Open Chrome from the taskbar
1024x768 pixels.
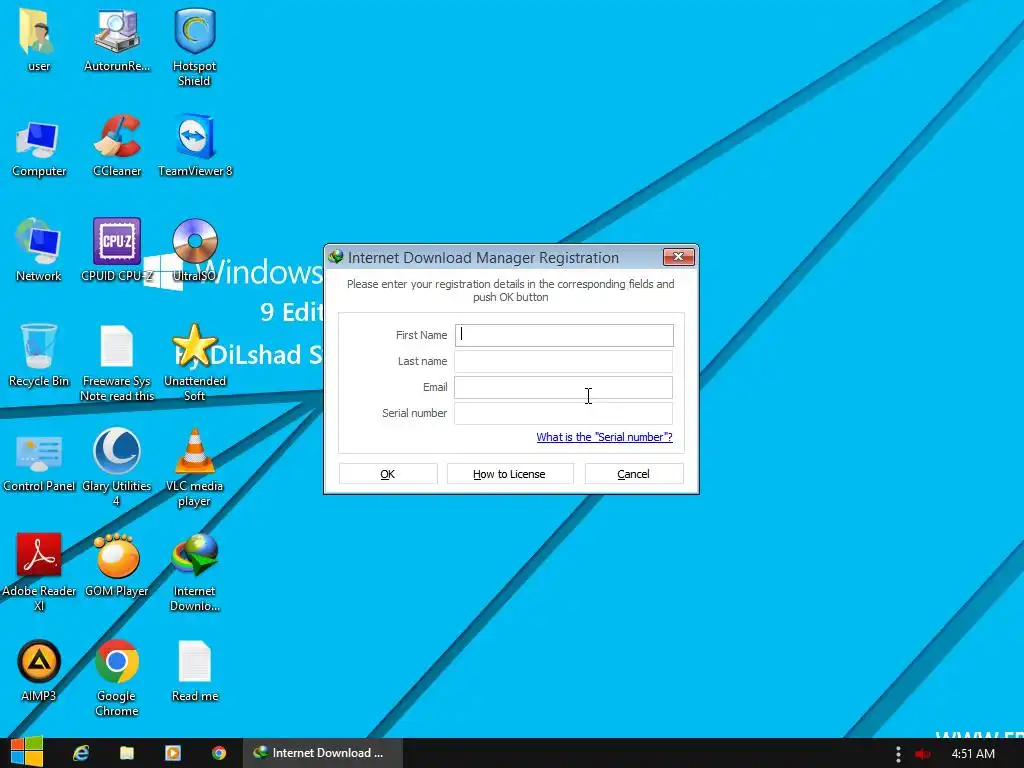pyautogui.click(x=219, y=753)
